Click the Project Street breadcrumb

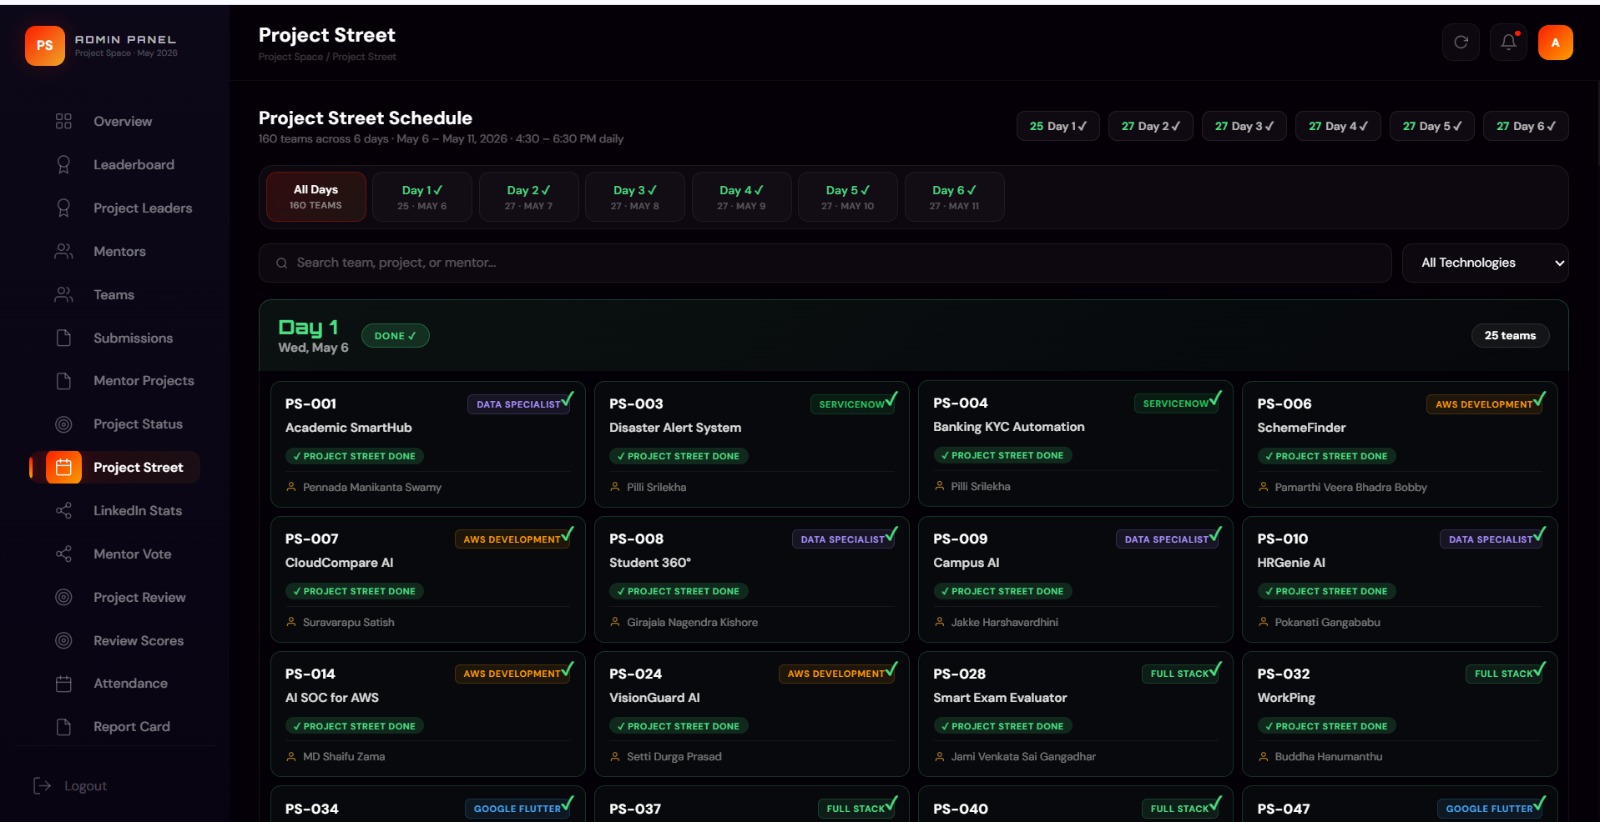(364, 57)
